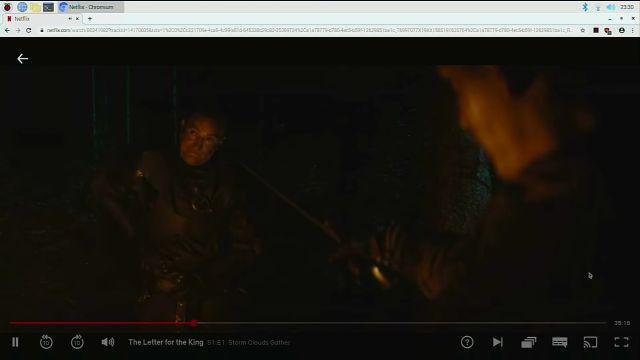
Task: Open the subtitles and audio menu
Action: pos(560,342)
